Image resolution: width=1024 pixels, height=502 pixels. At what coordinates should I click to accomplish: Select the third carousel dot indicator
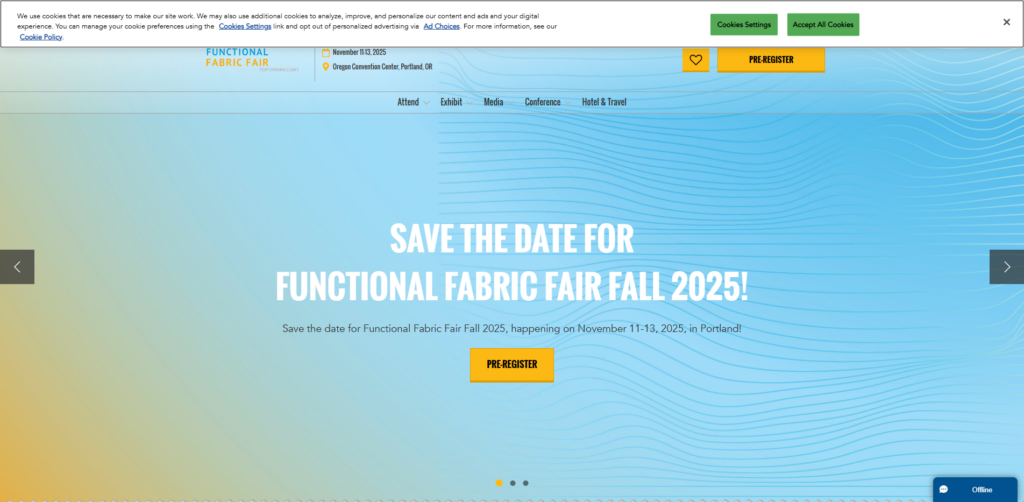[x=526, y=483]
